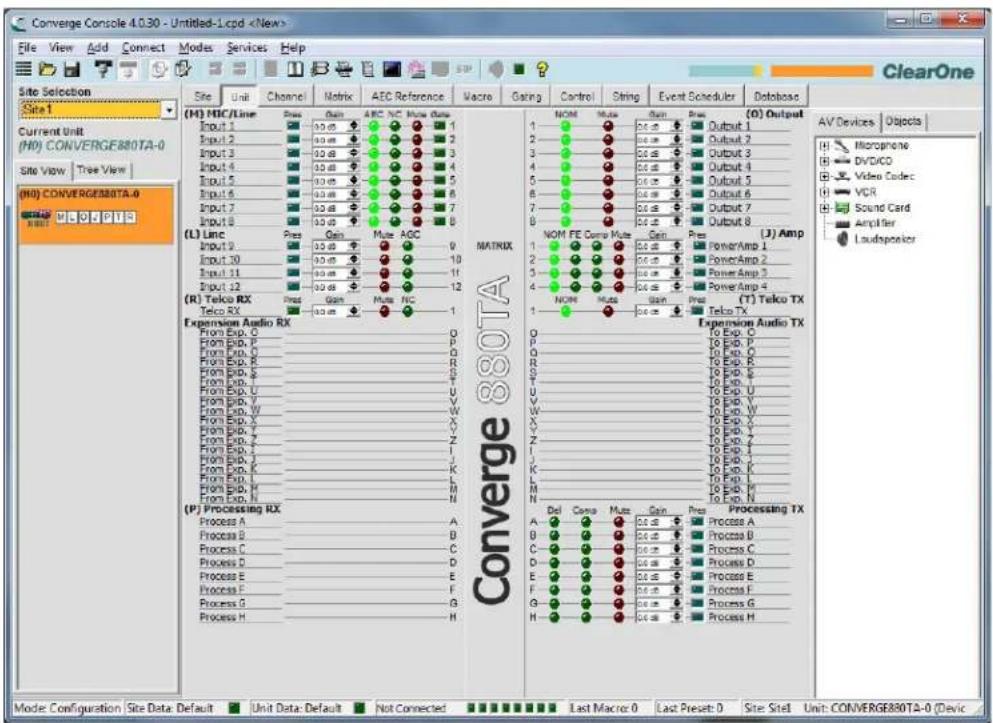This screenshot has height=723, width=993.
Task: Click Process F link in Processing TX
Action: pos(730,589)
